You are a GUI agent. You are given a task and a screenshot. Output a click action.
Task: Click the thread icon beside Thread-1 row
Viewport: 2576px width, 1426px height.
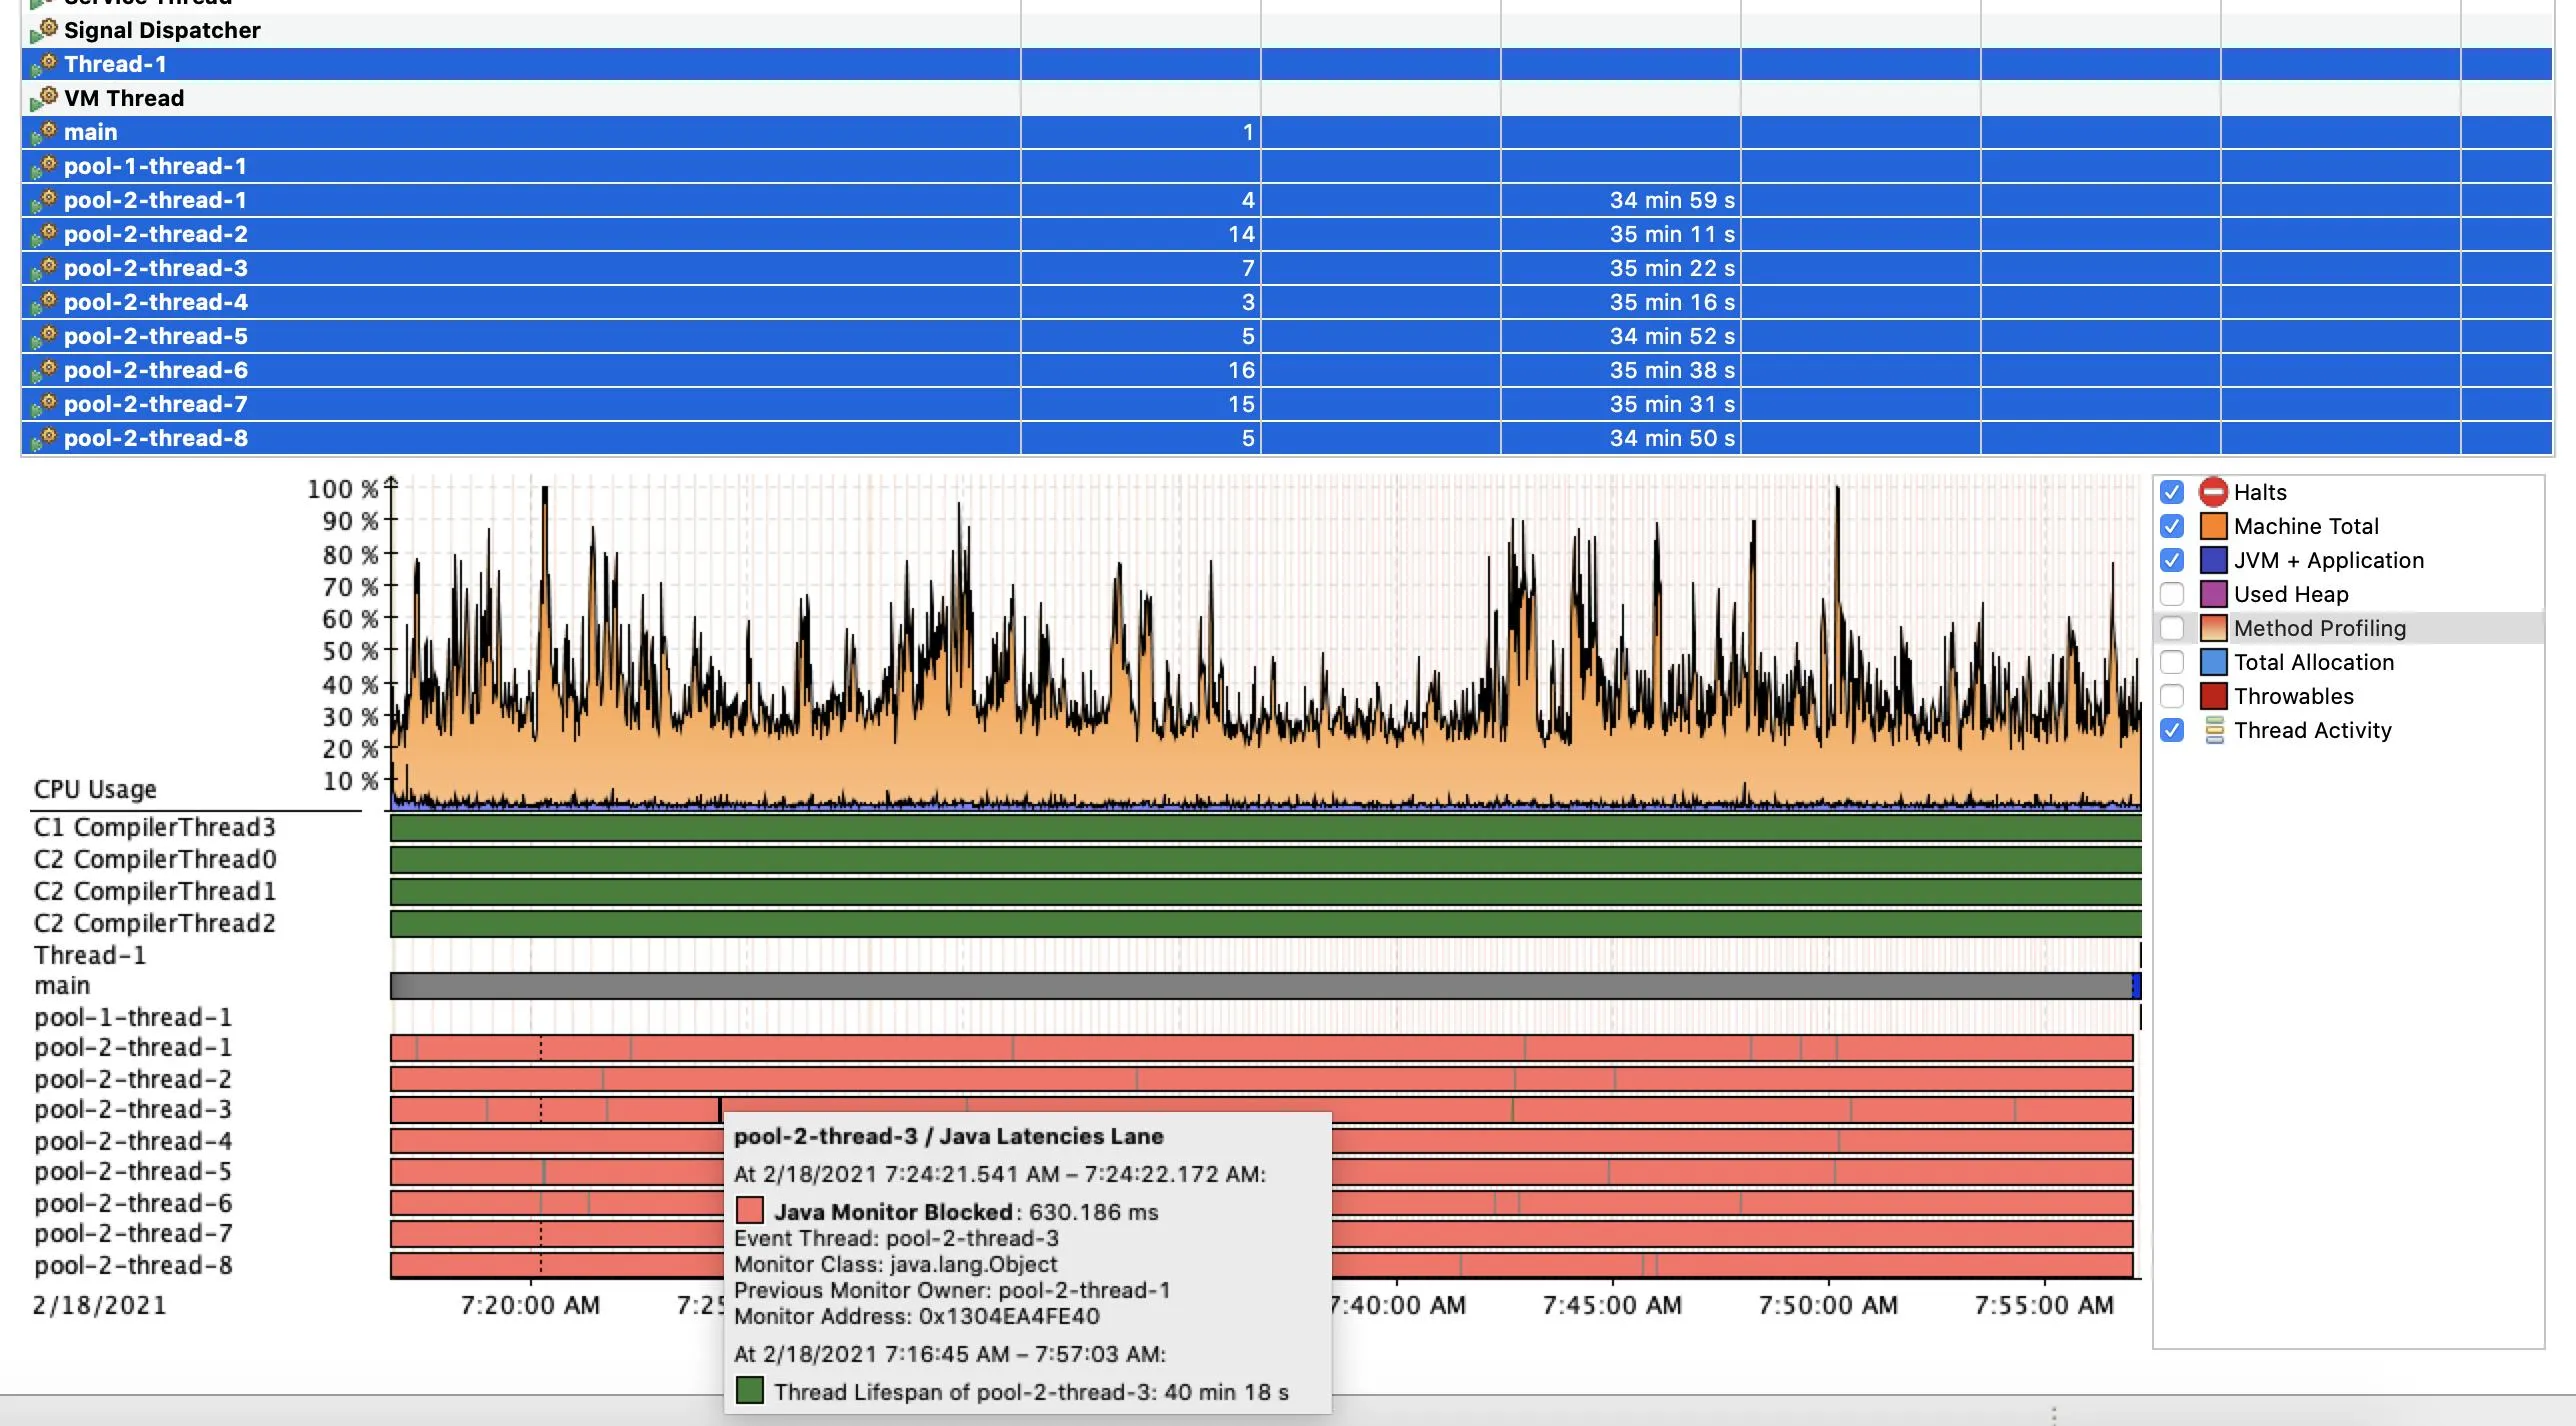point(44,65)
